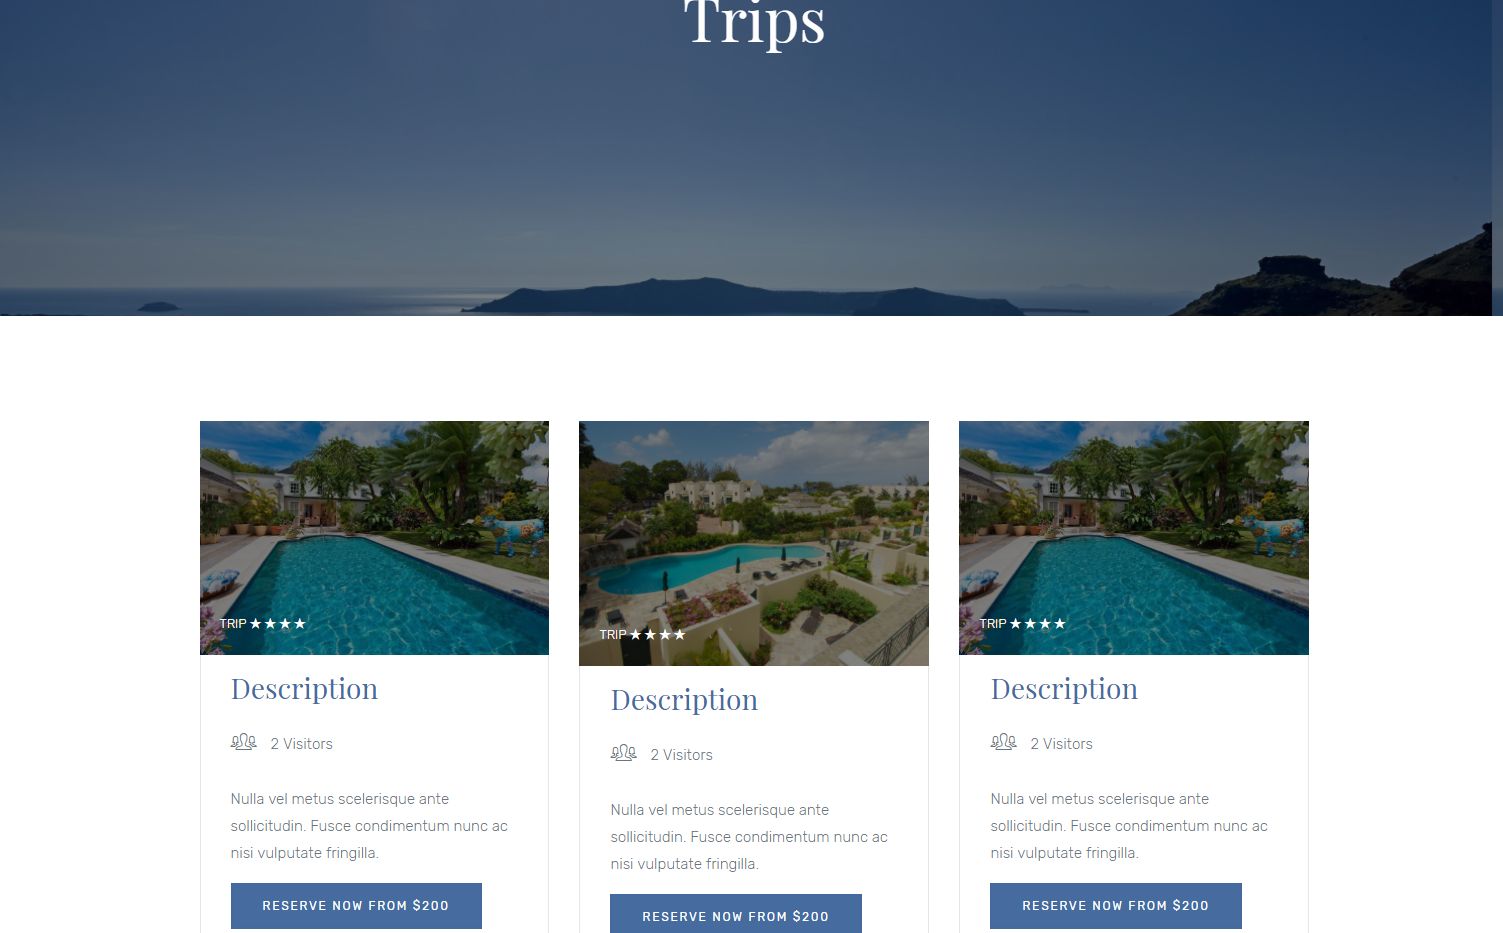This screenshot has height=933, width=1503.
Task: Open the third card's Description heading
Action: (x=1064, y=689)
